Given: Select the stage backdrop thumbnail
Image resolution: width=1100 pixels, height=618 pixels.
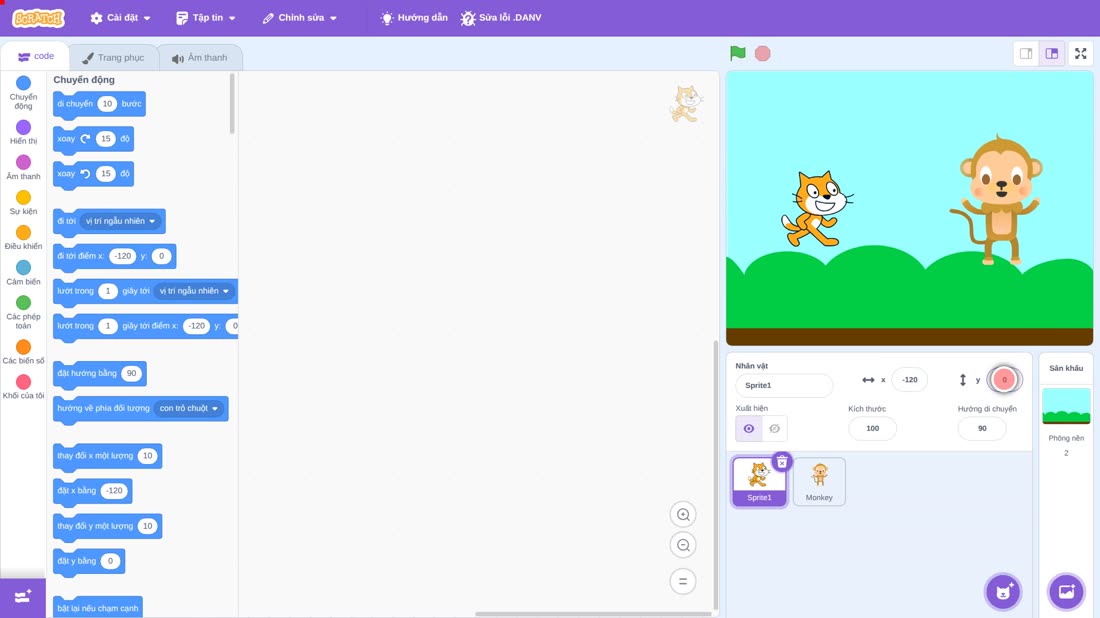Looking at the screenshot, I should [x=1066, y=406].
